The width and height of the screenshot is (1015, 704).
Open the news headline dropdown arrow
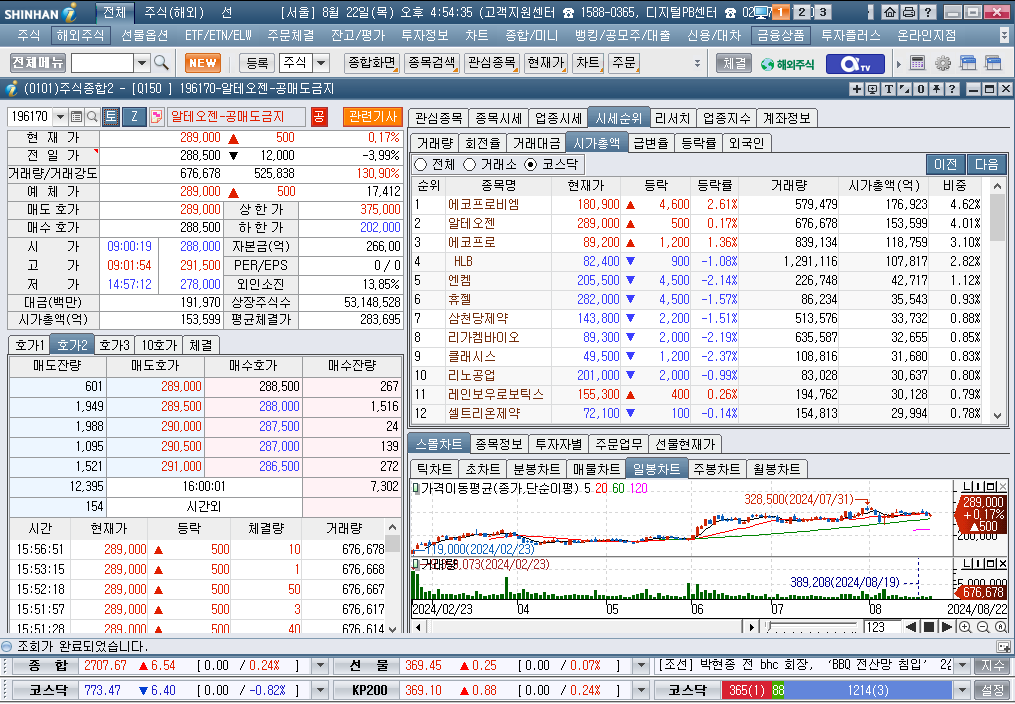[962, 665]
